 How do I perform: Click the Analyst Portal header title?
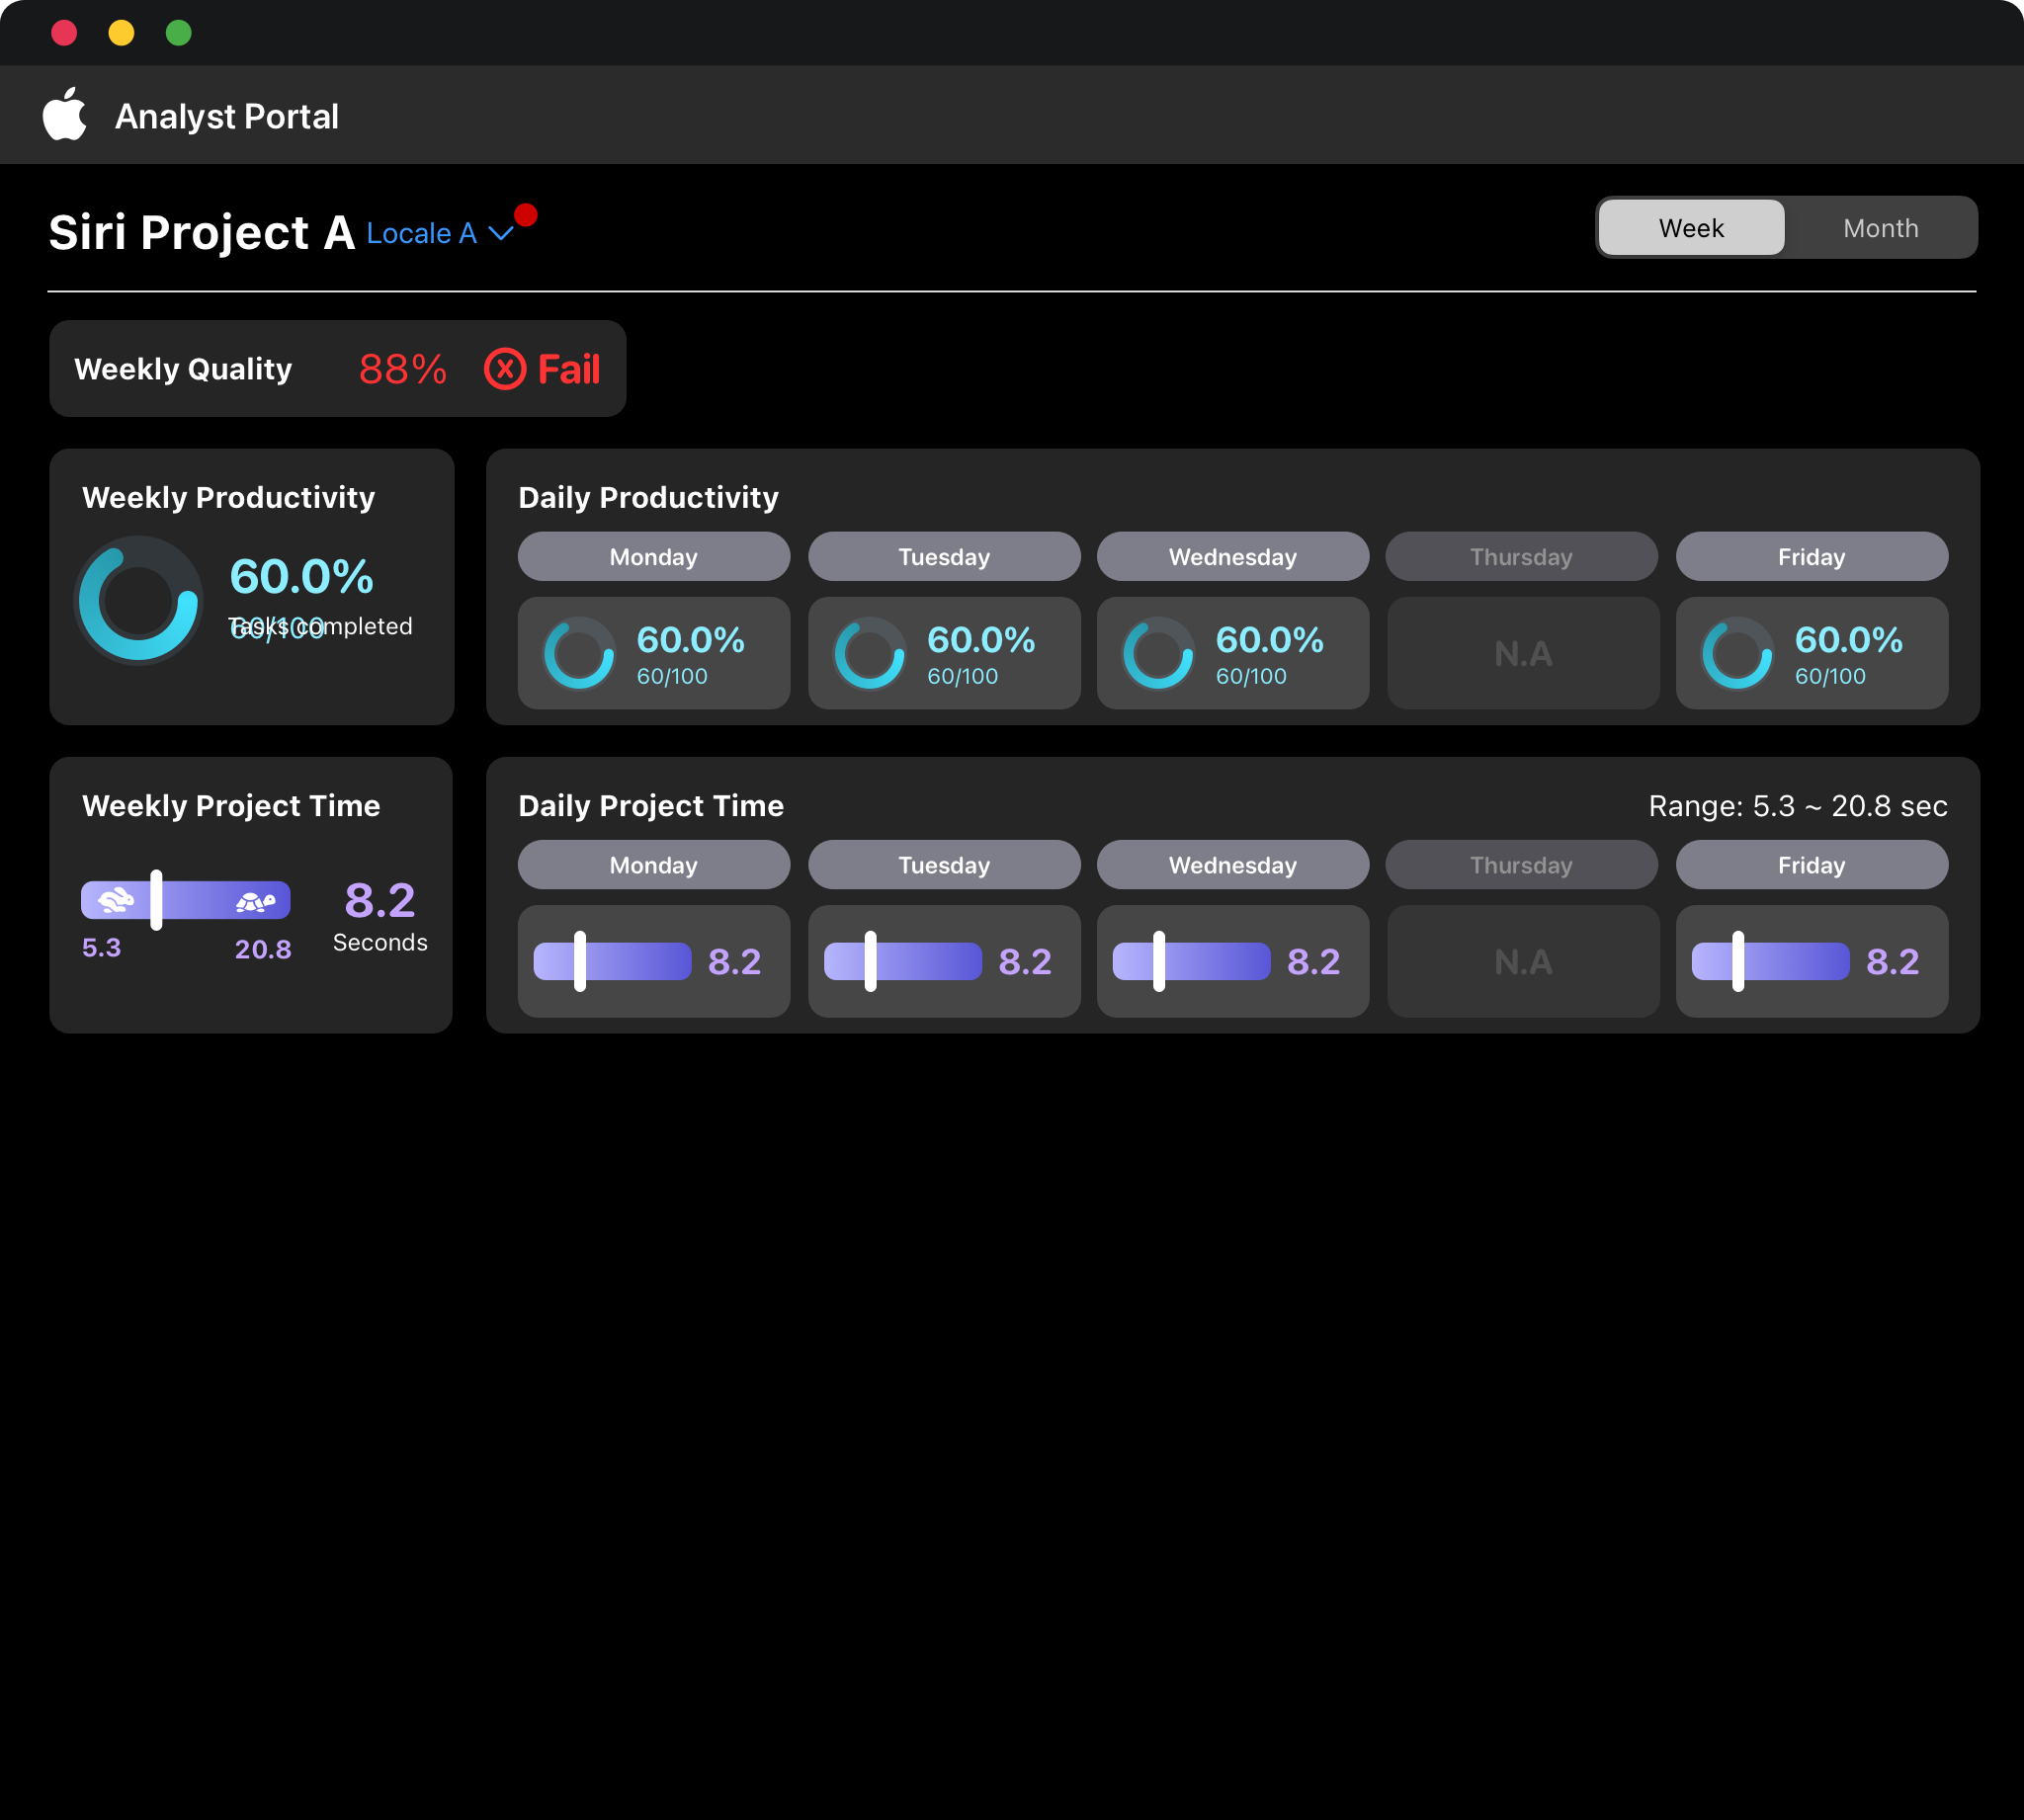coord(227,116)
